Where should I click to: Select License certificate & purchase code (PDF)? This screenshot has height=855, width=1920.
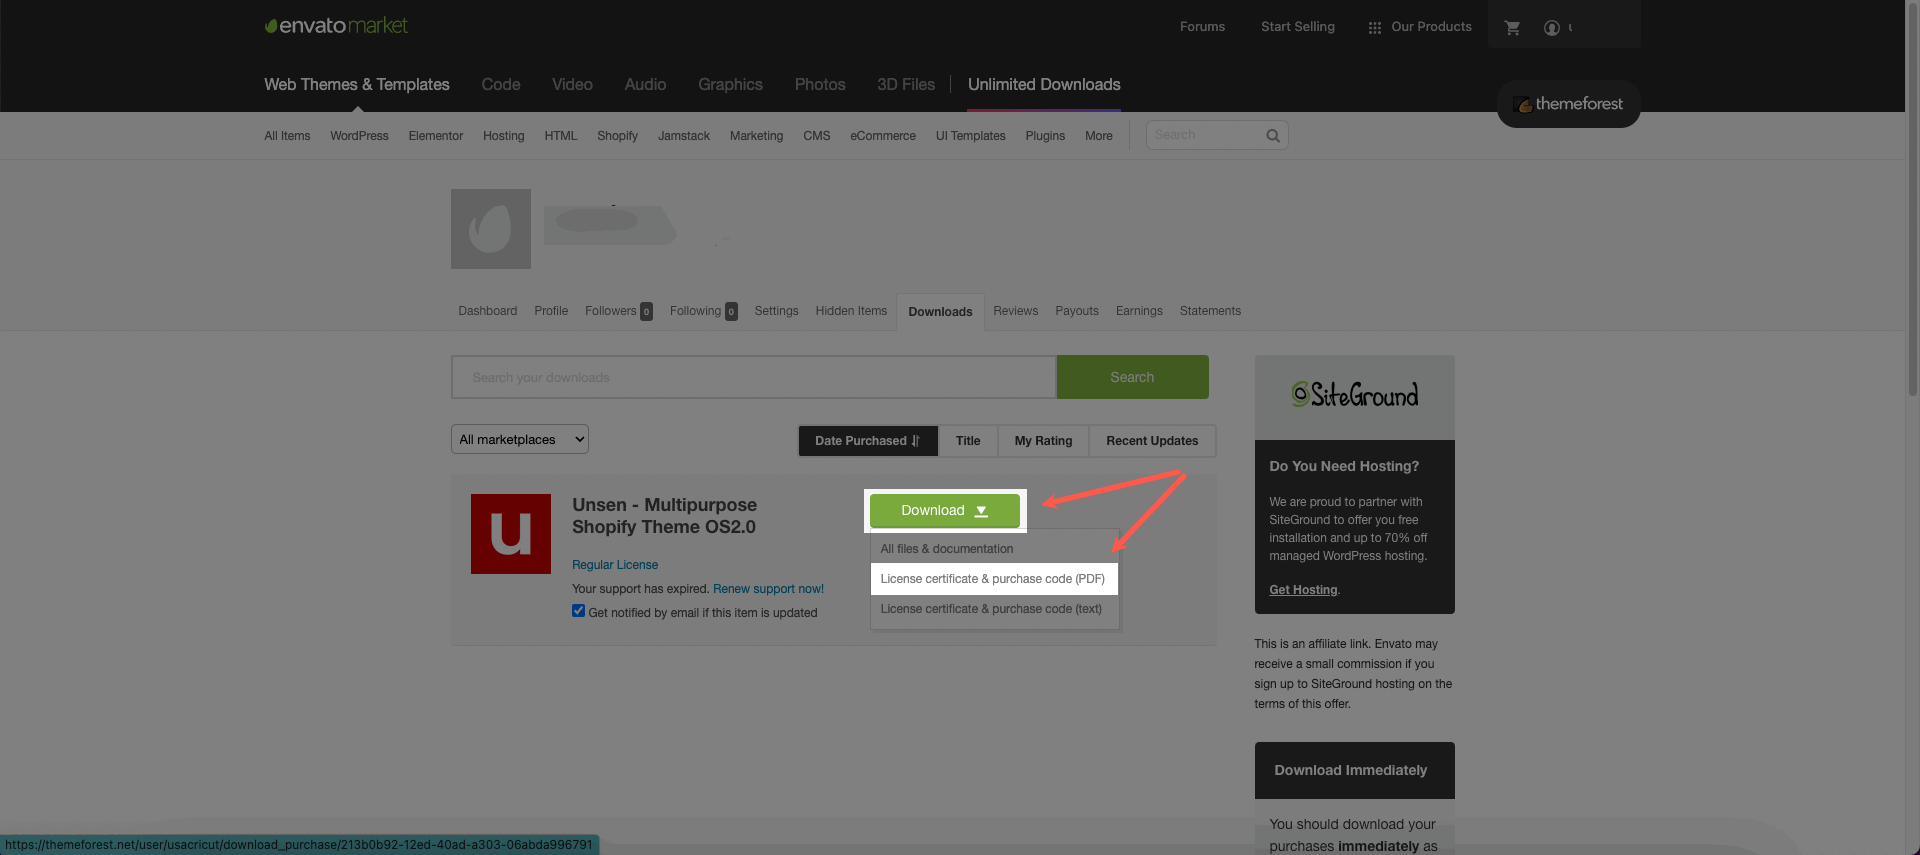pyautogui.click(x=995, y=579)
